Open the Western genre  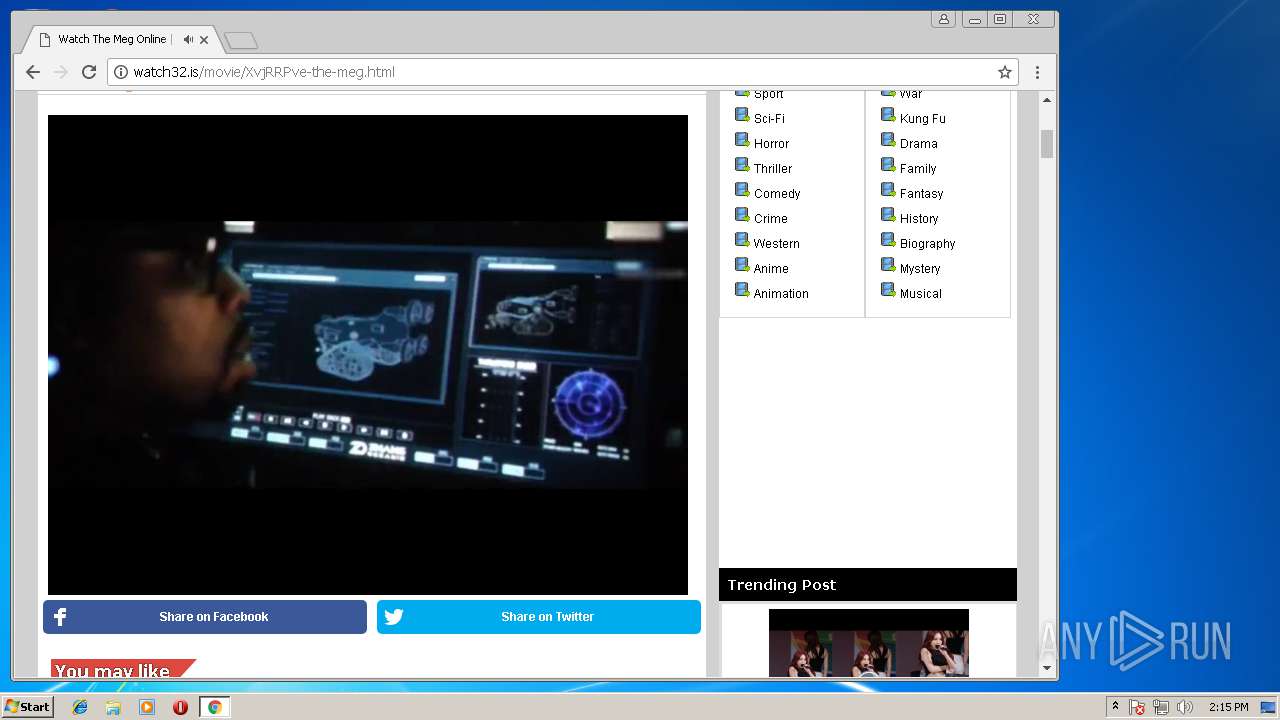pyautogui.click(x=777, y=243)
